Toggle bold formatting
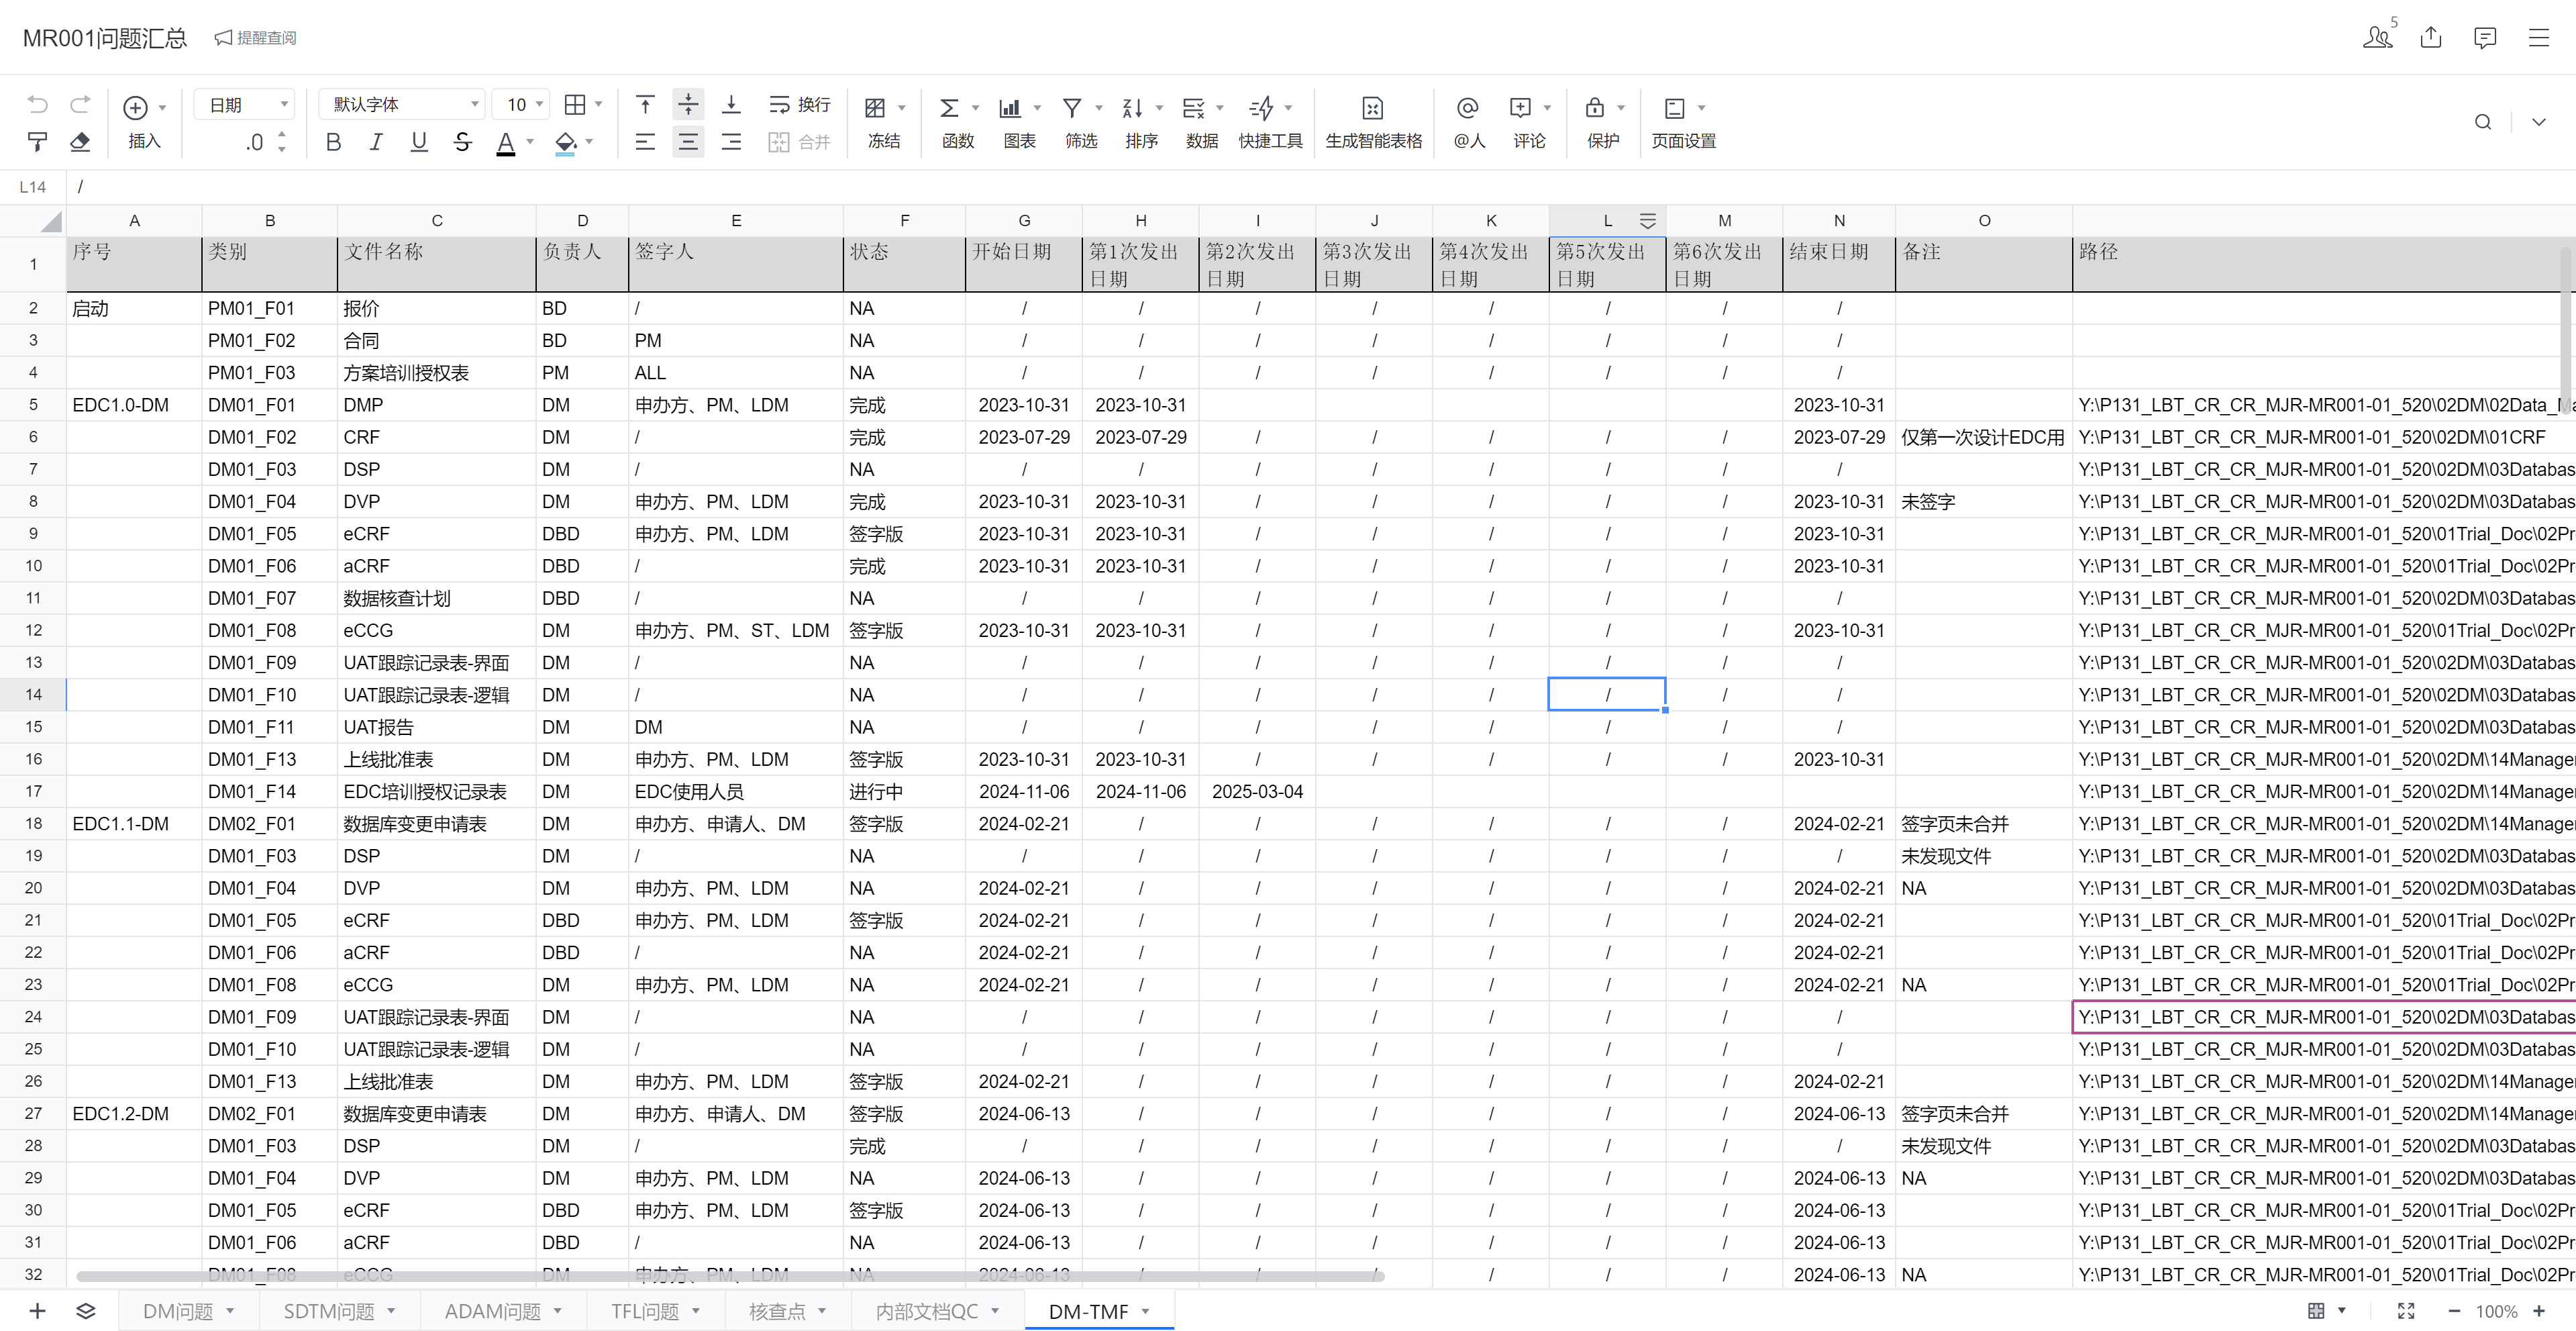2576x1331 pixels. tap(333, 142)
